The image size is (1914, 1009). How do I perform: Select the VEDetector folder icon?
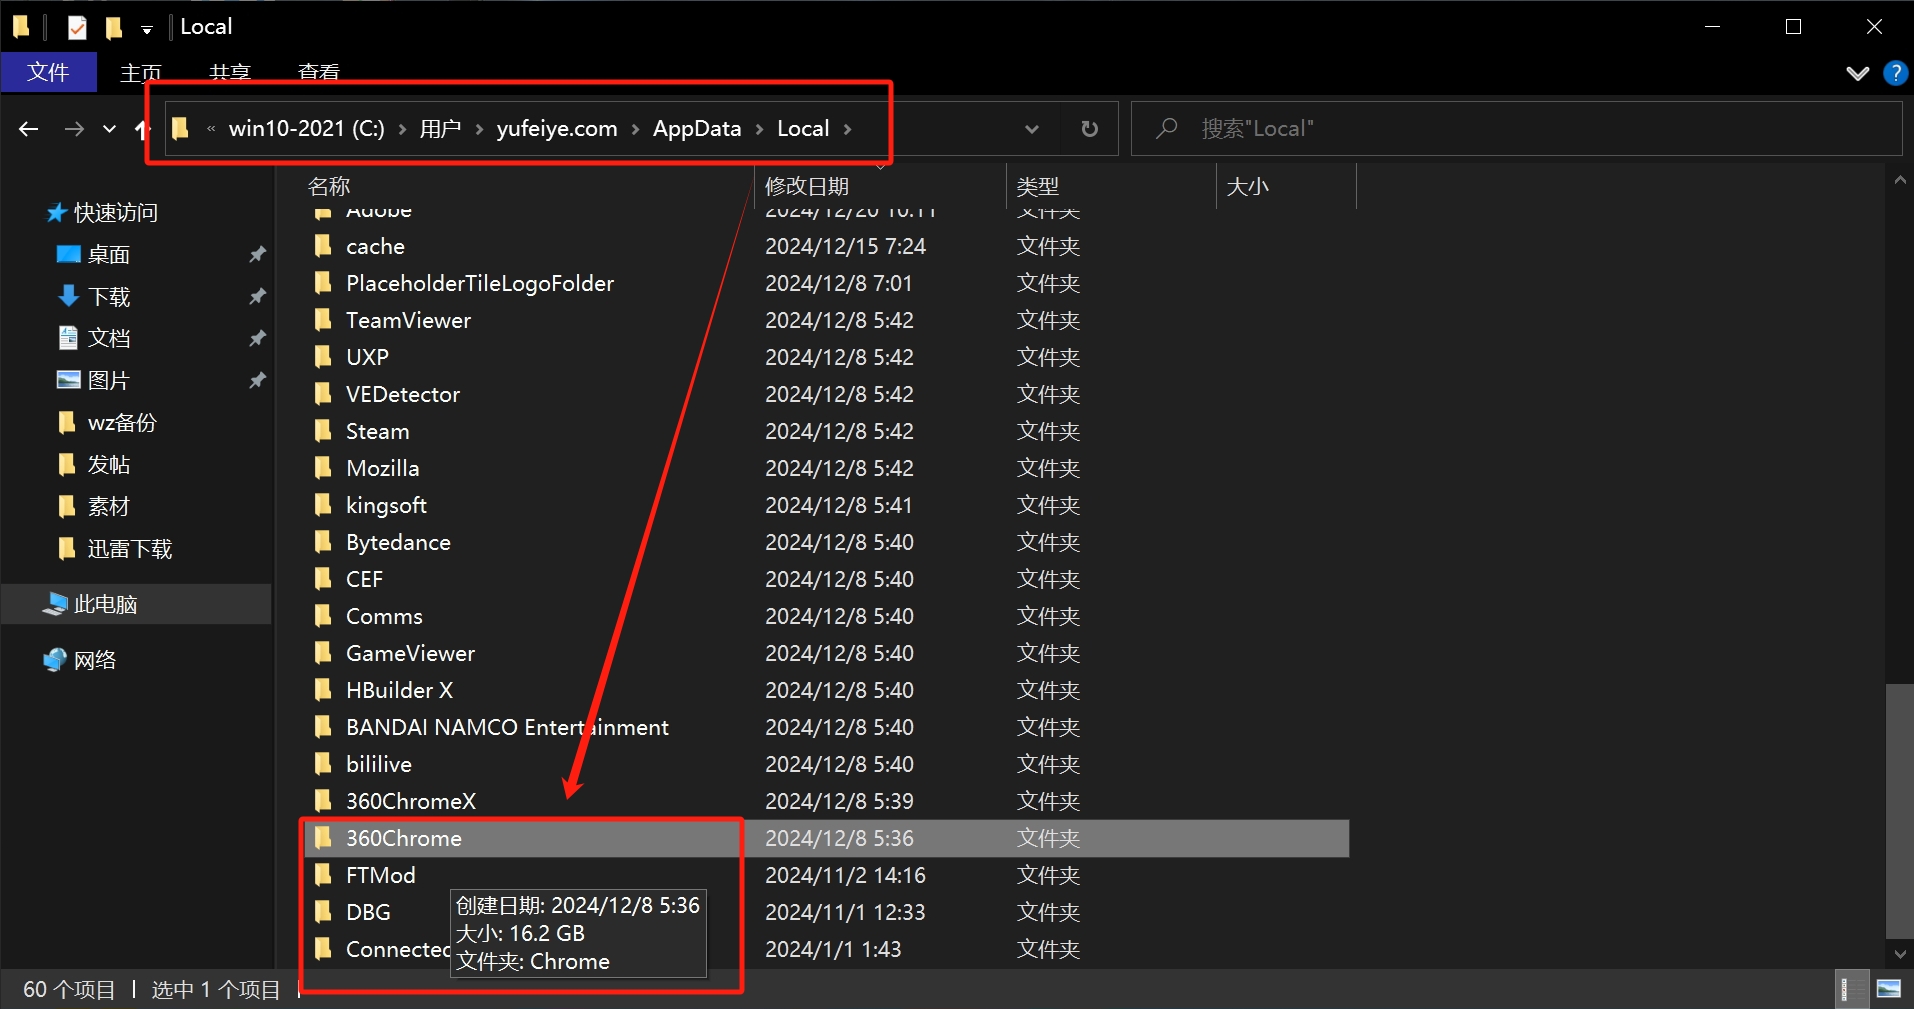322,393
